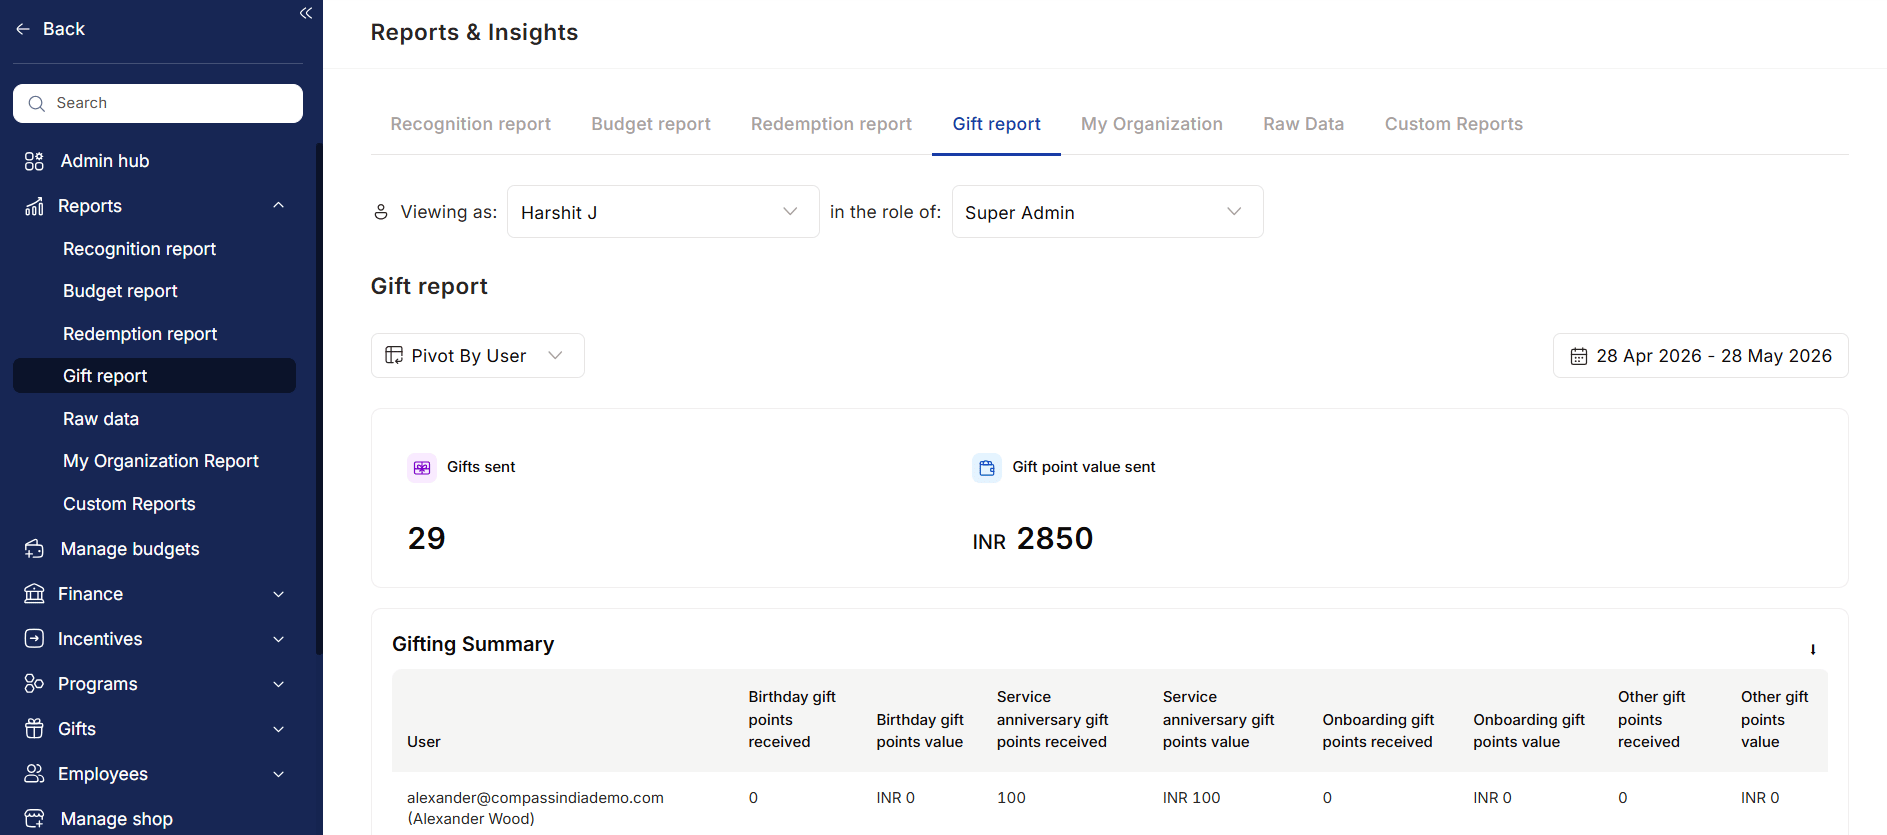The height and width of the screenshot is (835, 1887).
Task: Collapse the sidebar with the double-chevron icon
Action: 306,13
